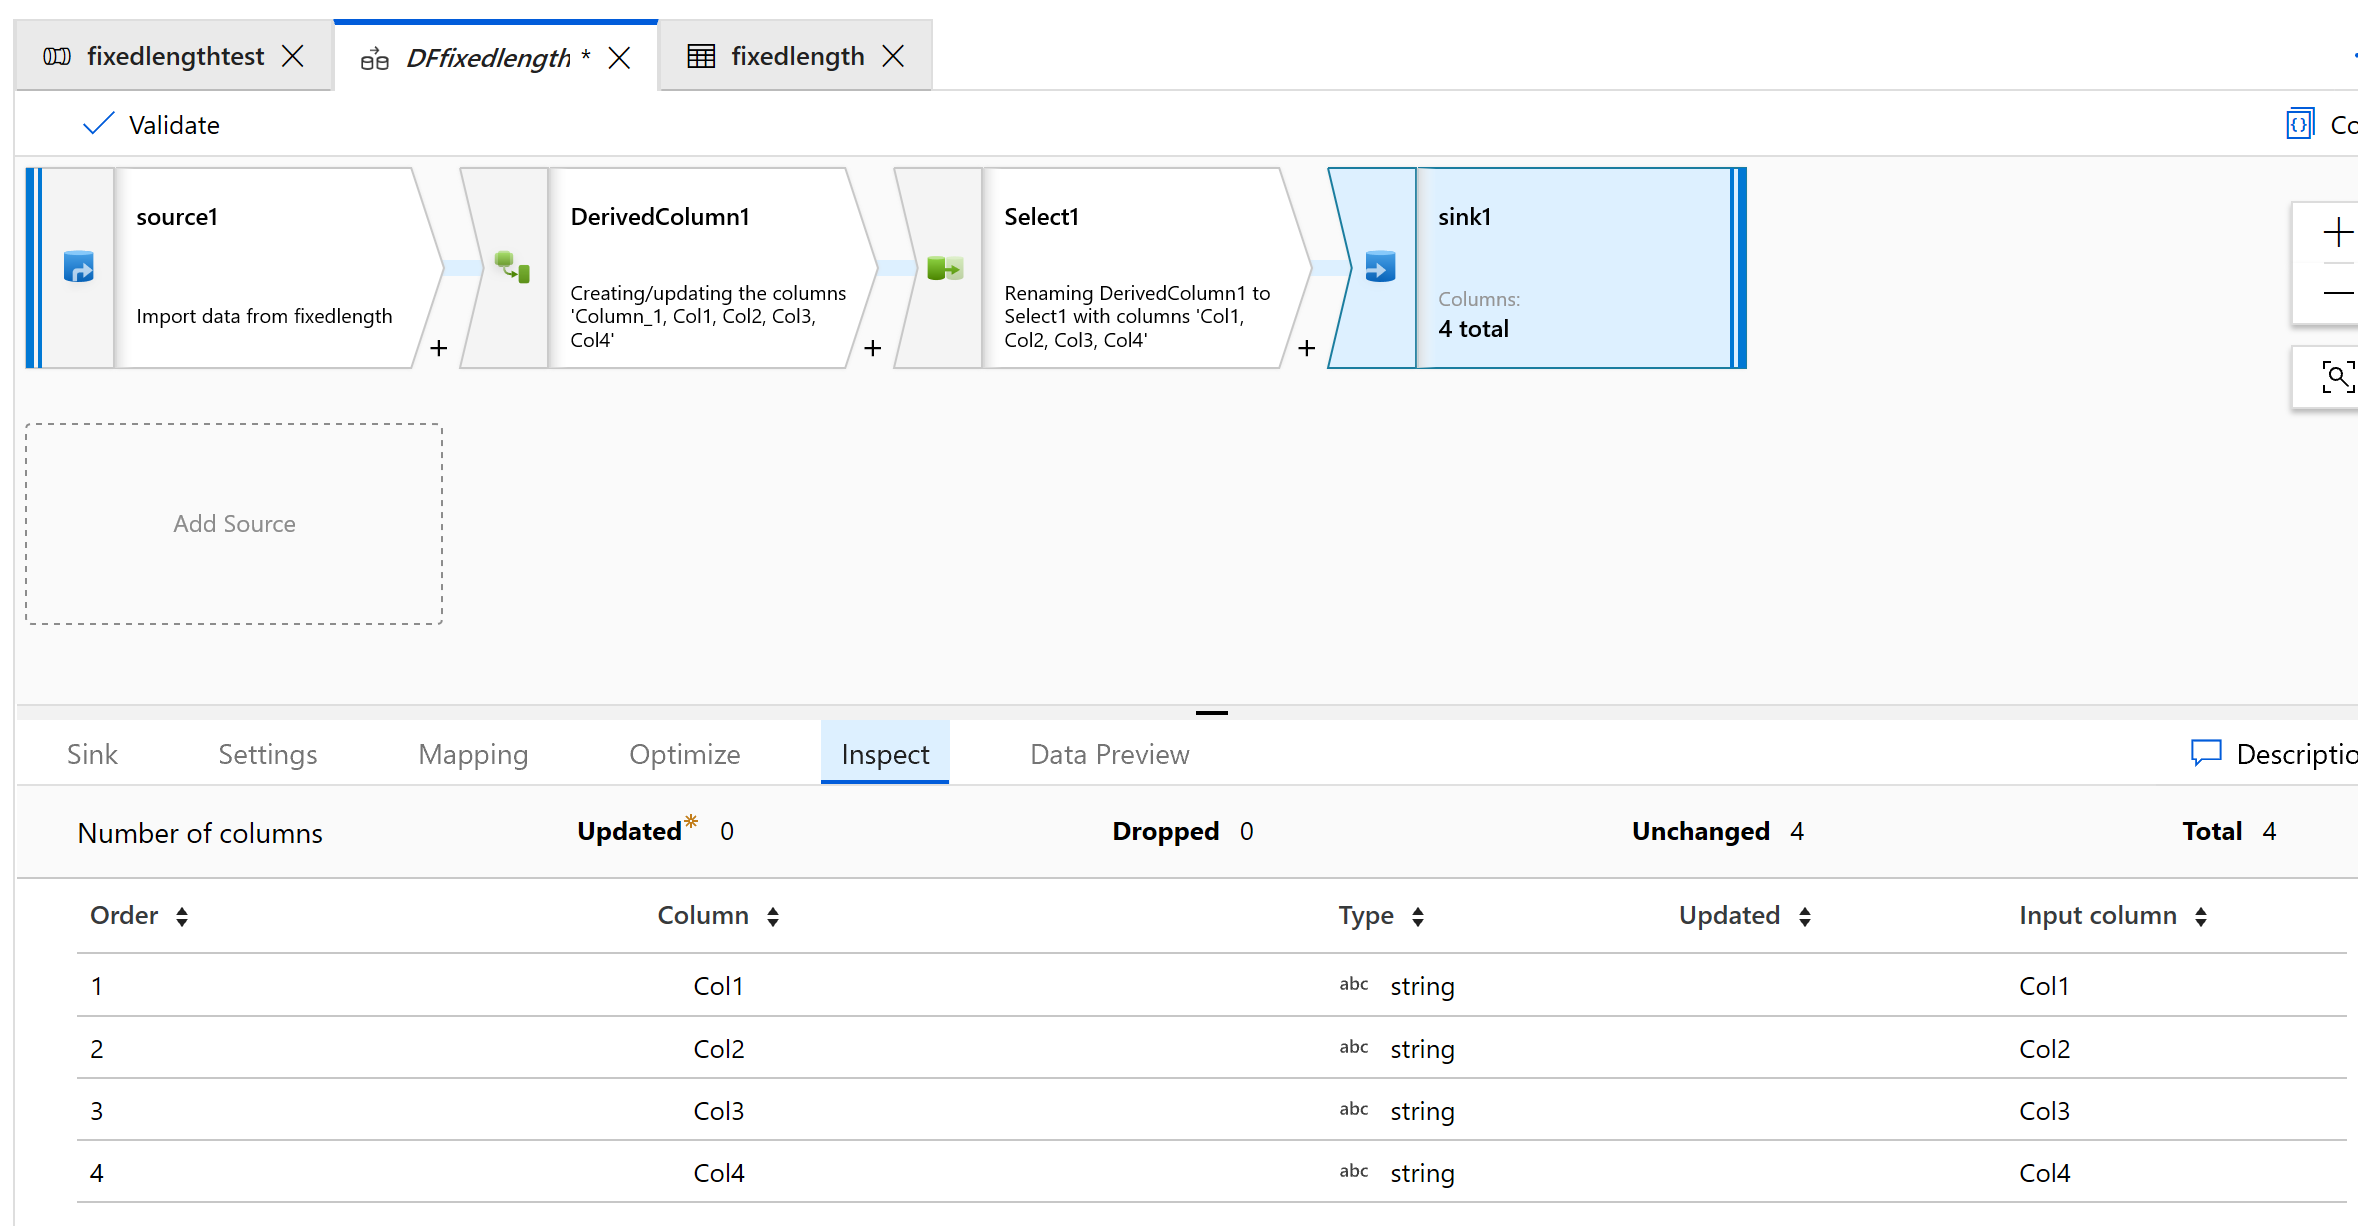The width and height of the screenshot is (2358, 1226).
Task: Open the Mapping tab
Action: click(x=473, y=754)
